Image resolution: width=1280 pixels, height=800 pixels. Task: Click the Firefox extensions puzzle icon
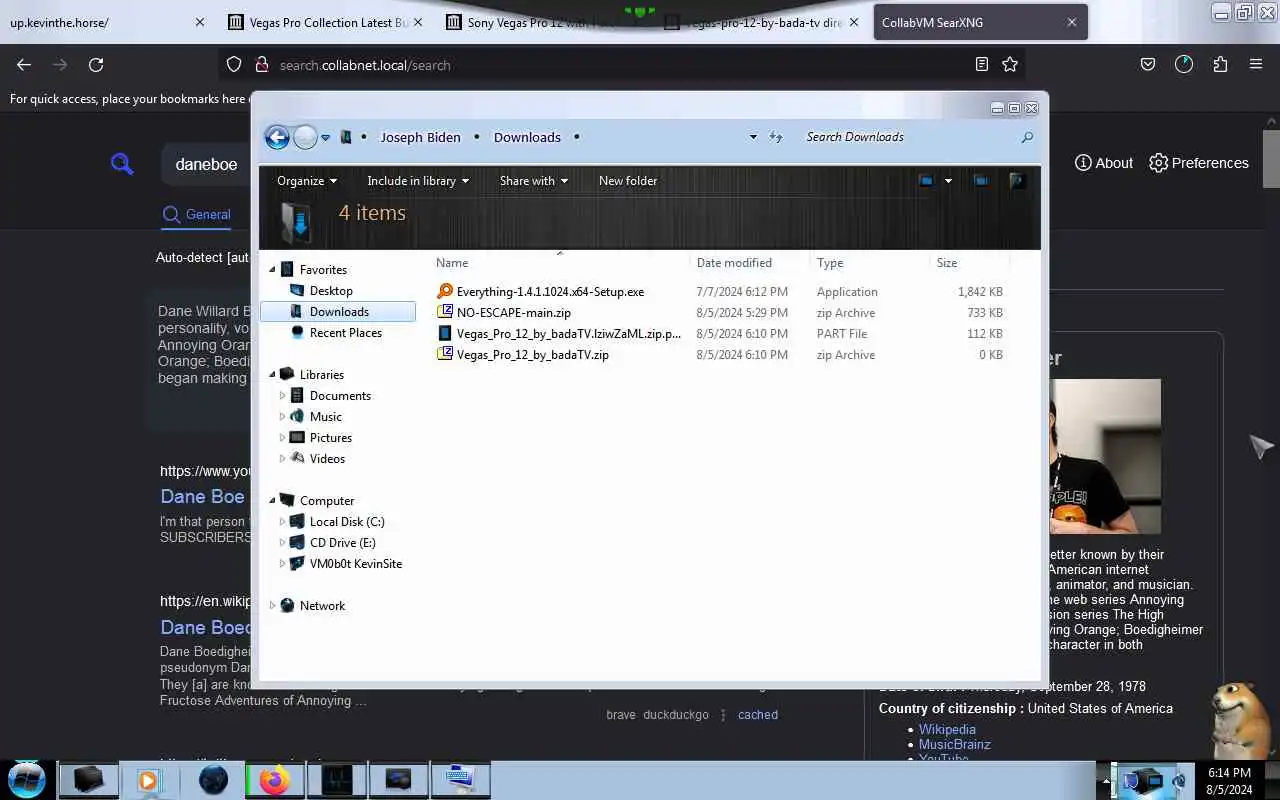tap(1220, 65)
